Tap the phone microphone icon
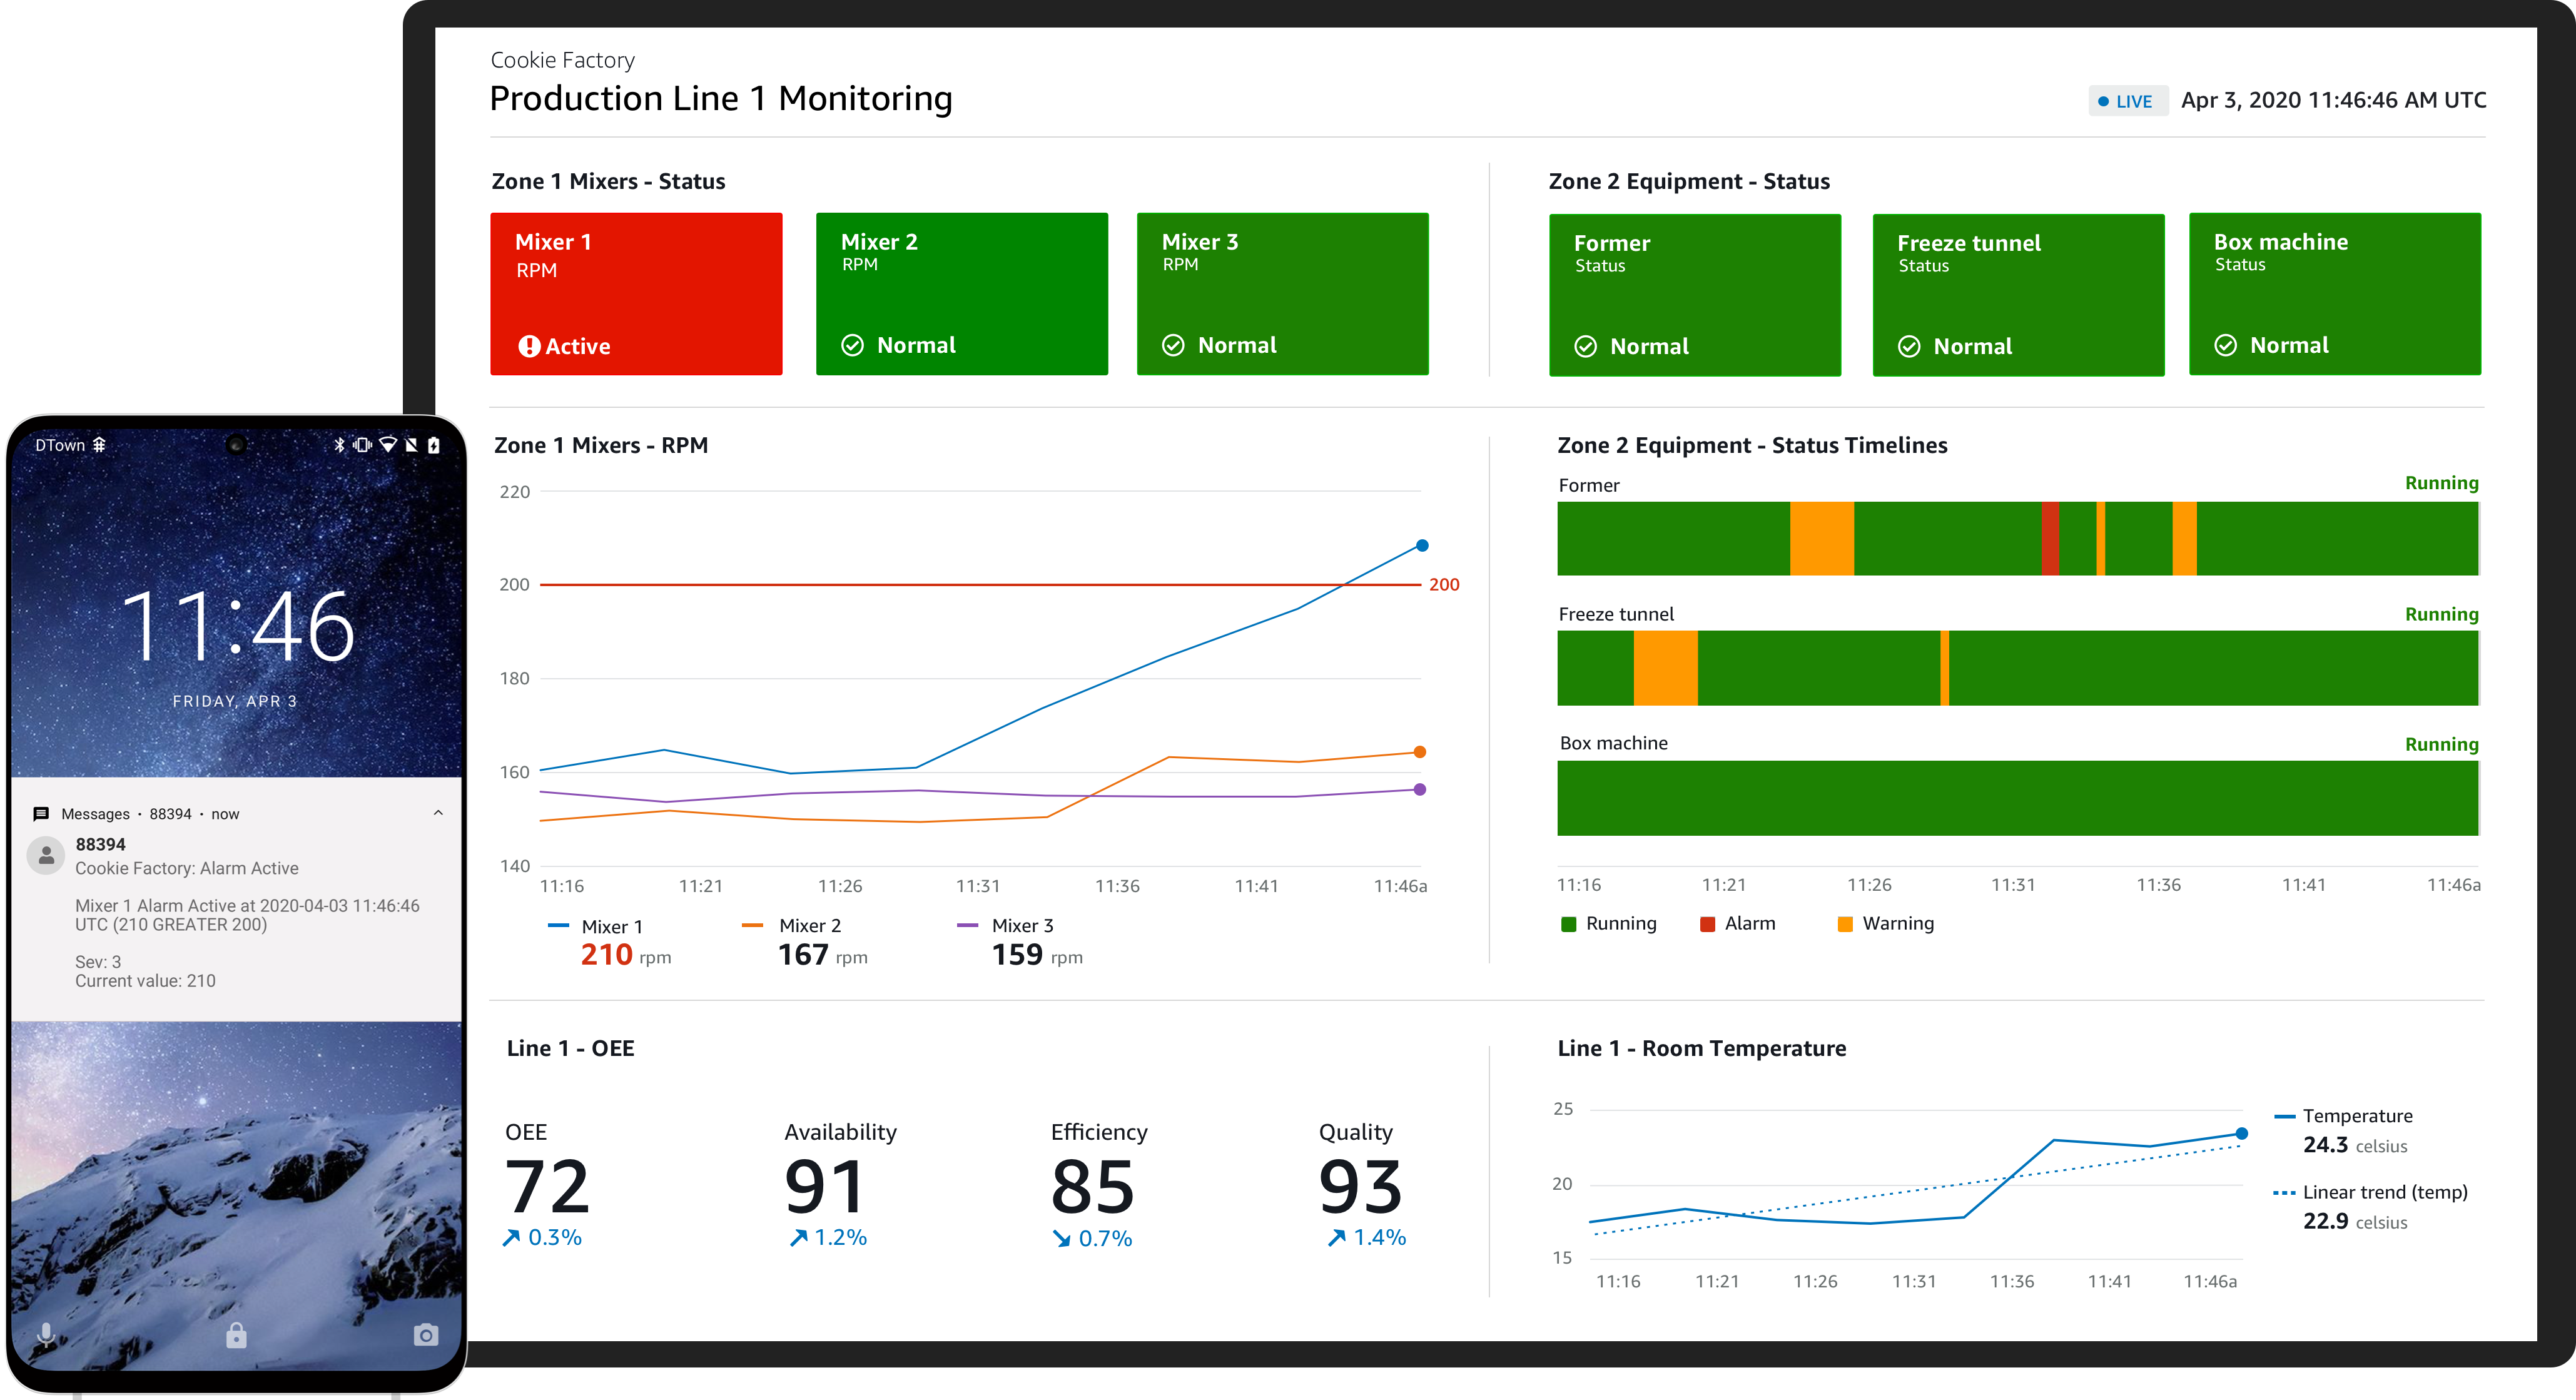This screenshot has width=2576, height=1400. click(x=46, y=1335)
